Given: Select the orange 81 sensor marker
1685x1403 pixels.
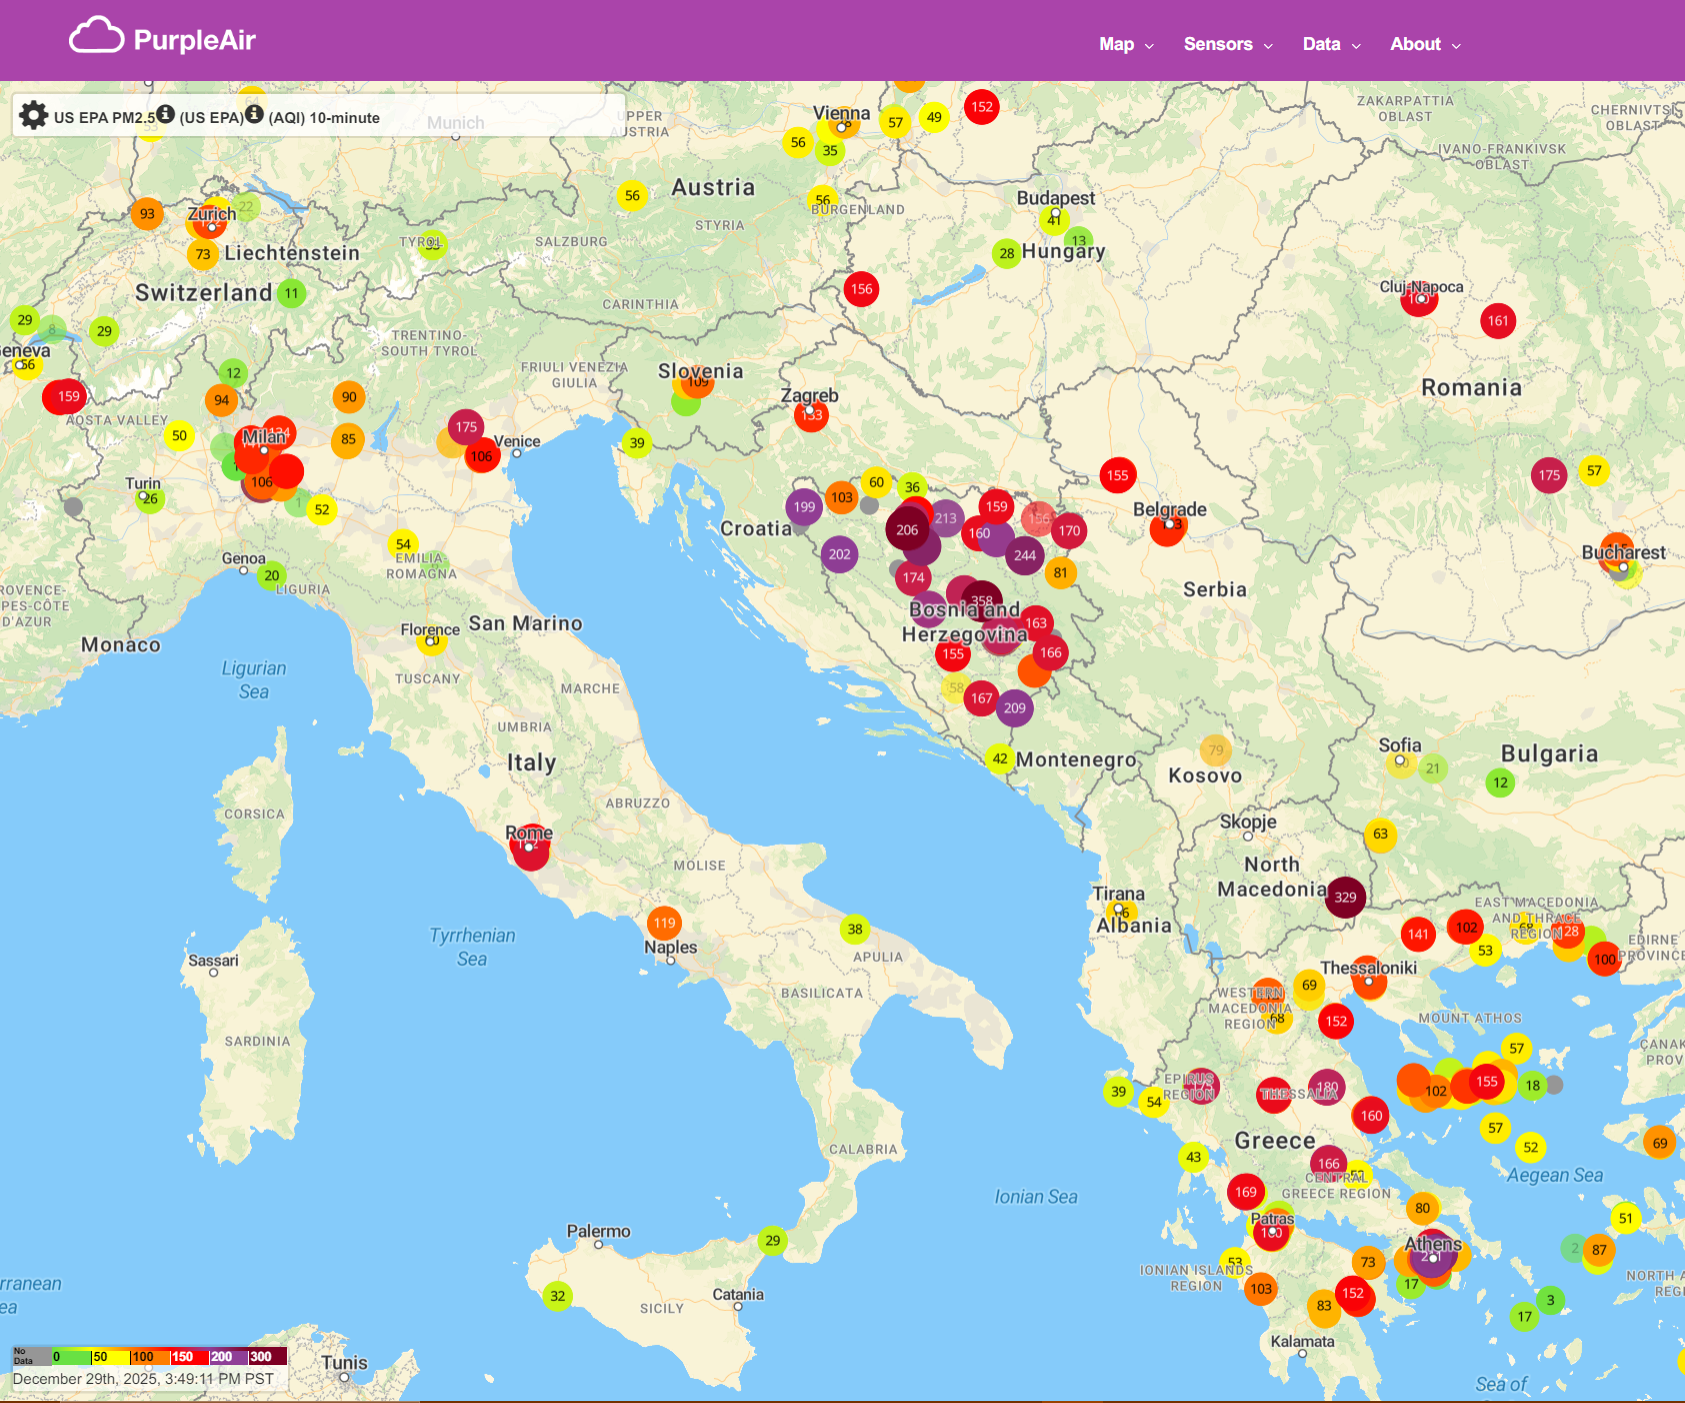Looking at the screenshot, I should [1061, 573].
